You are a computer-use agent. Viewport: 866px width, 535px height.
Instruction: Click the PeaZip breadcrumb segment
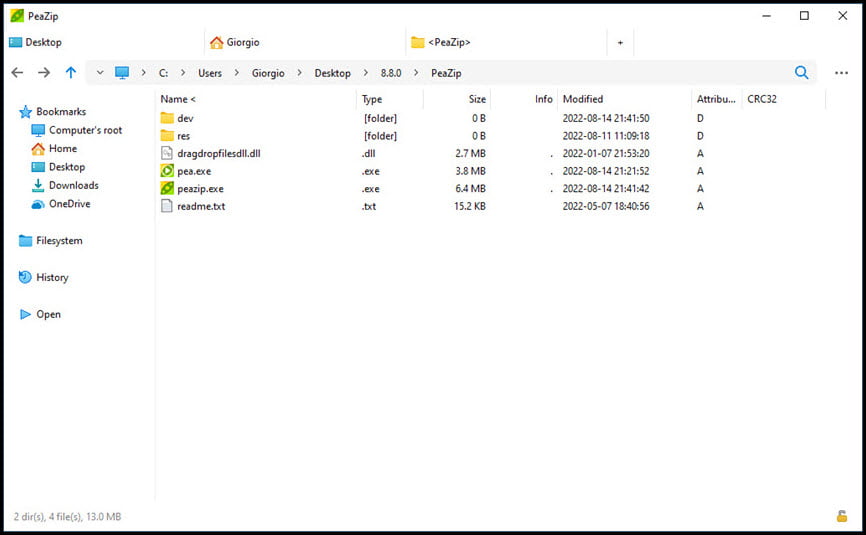click(x=446, y=73)
